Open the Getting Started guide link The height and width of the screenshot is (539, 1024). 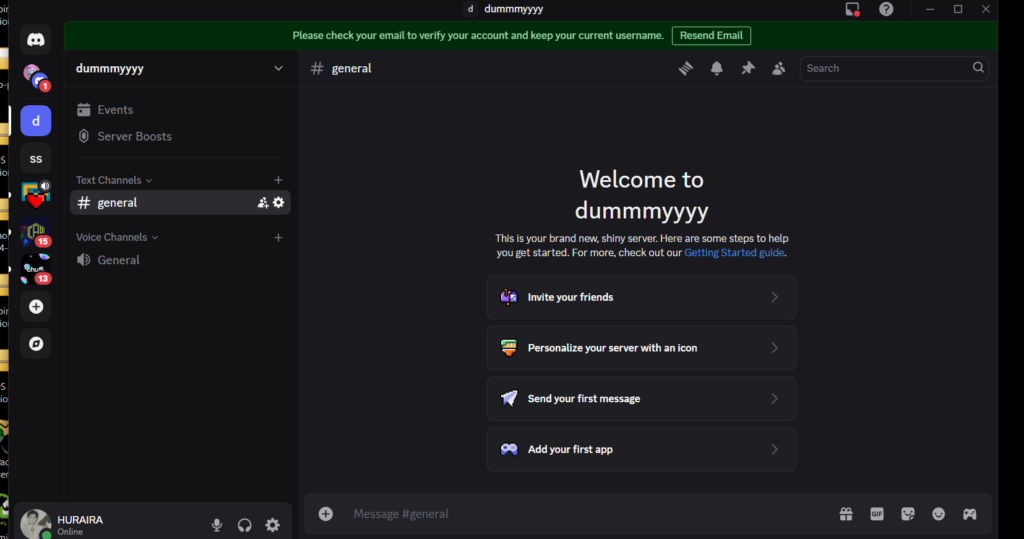point(734,253)
